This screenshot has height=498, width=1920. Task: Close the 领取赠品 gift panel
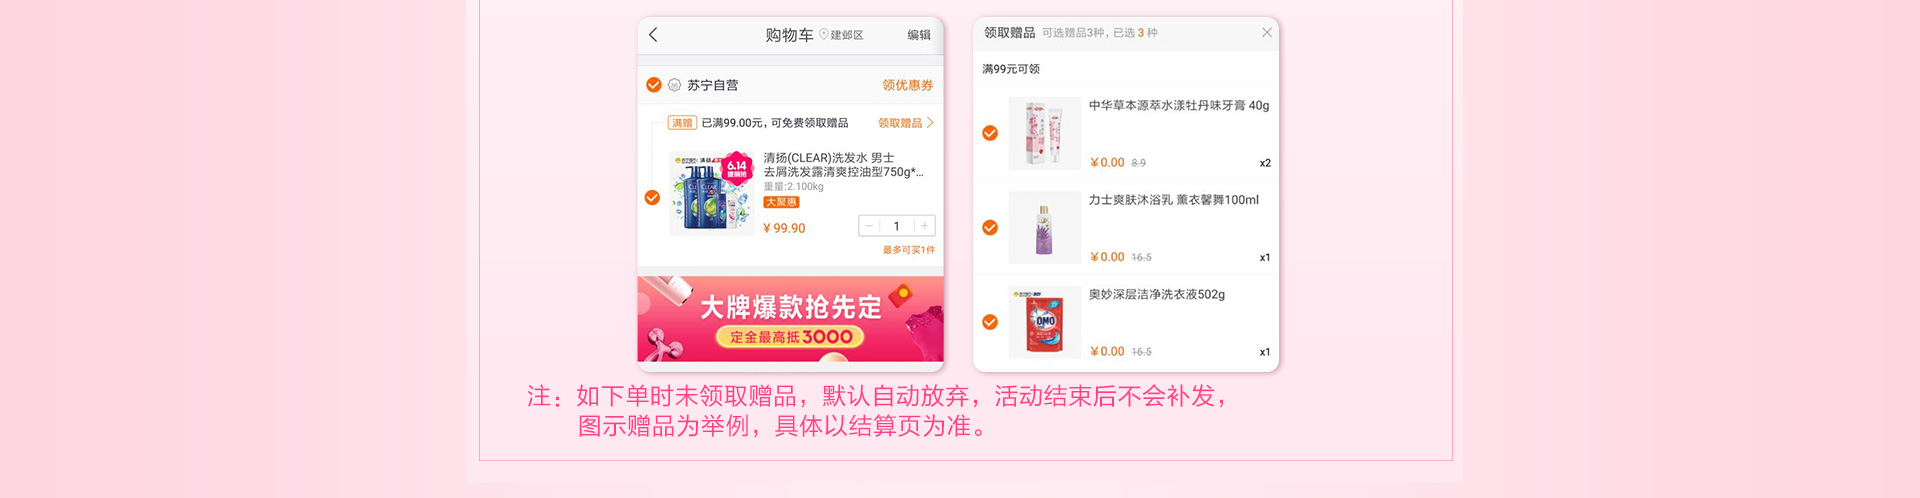click(1267, 33)
